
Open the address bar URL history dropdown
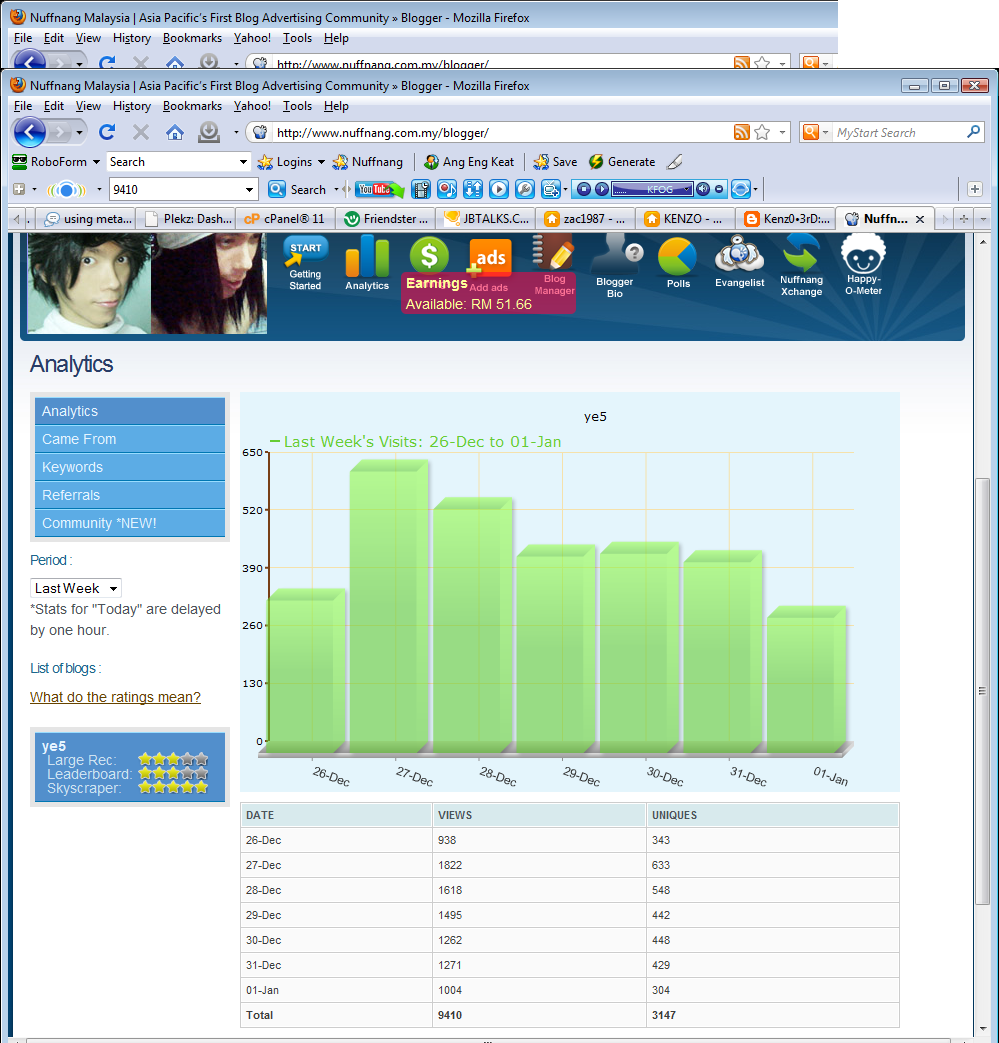point(782,132)
